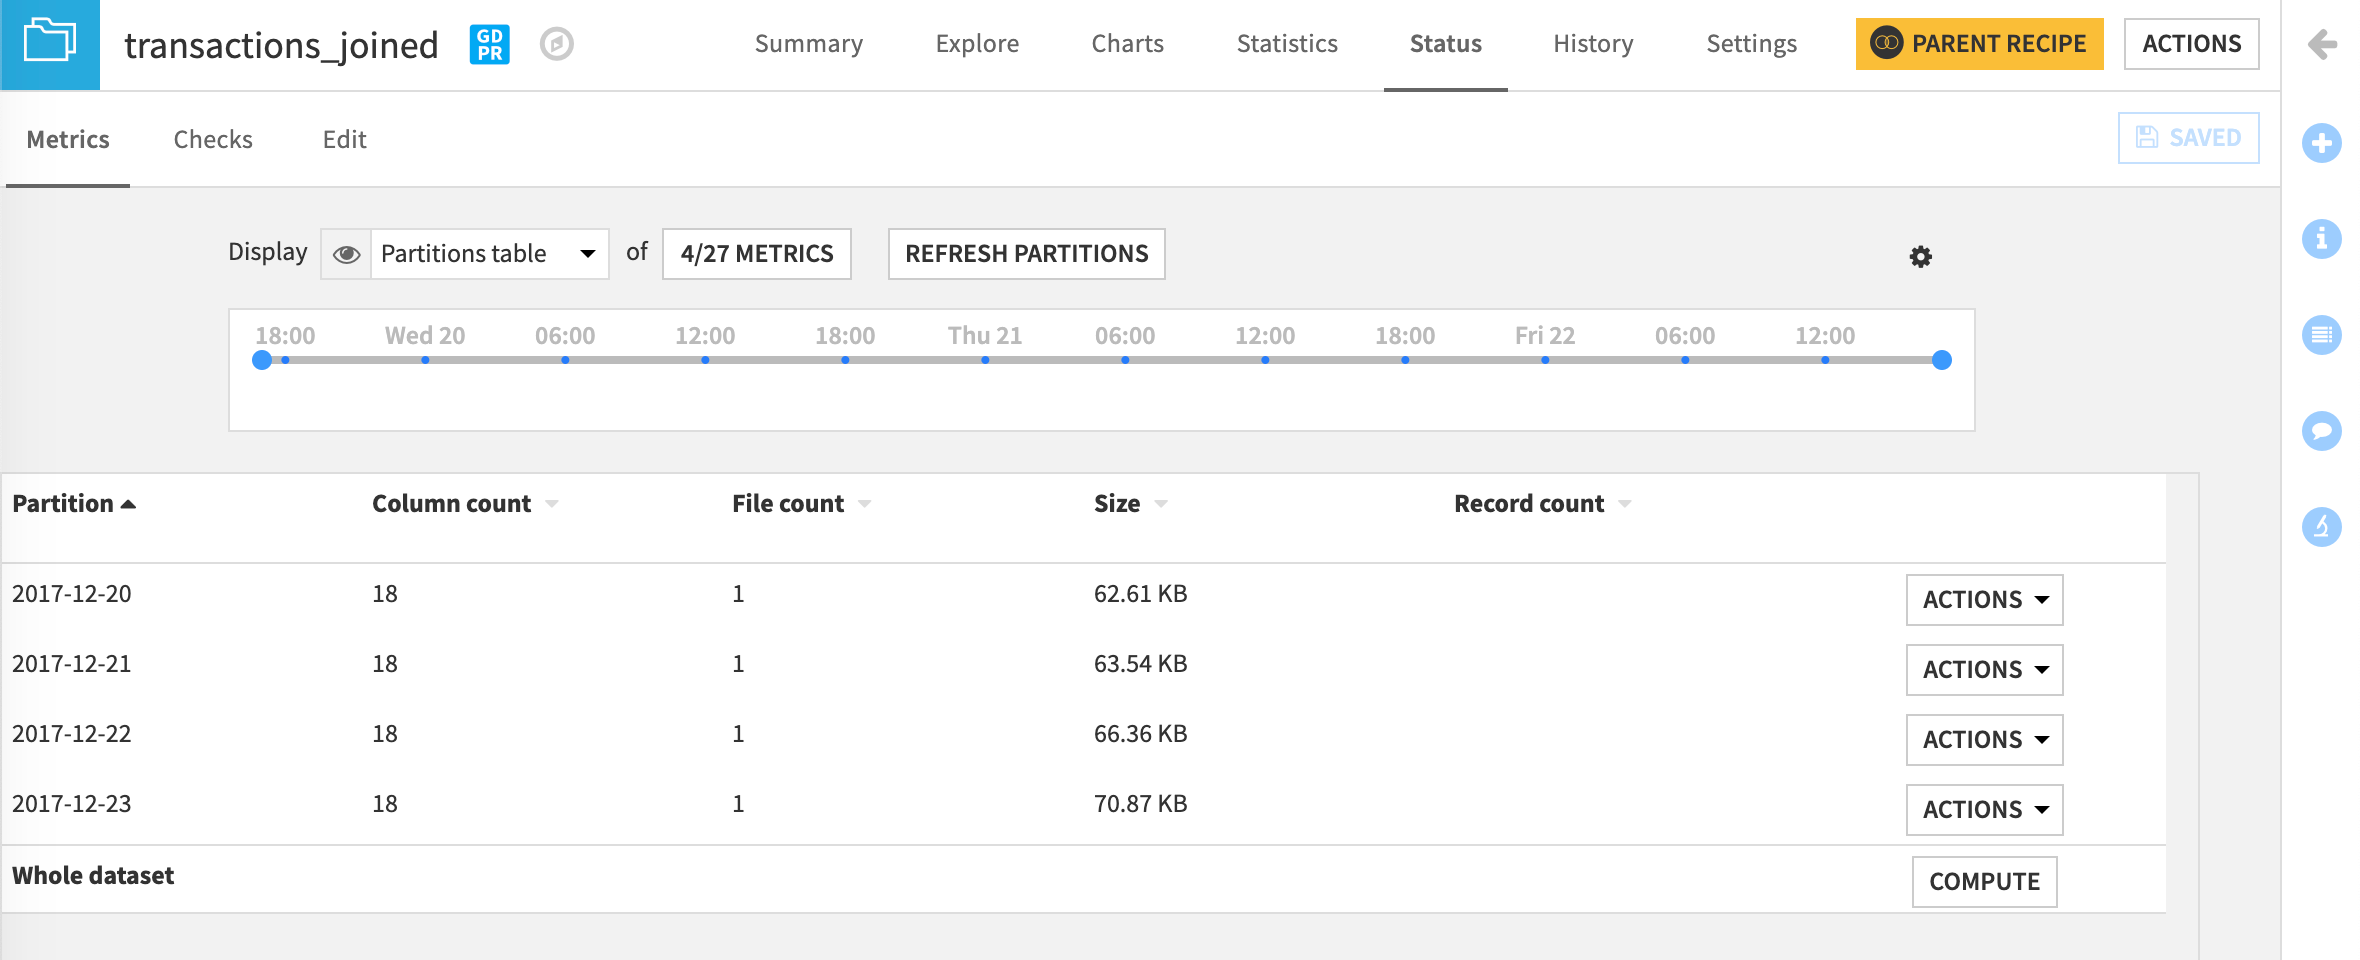Click the GDPR compliance badge

point(489,44)
